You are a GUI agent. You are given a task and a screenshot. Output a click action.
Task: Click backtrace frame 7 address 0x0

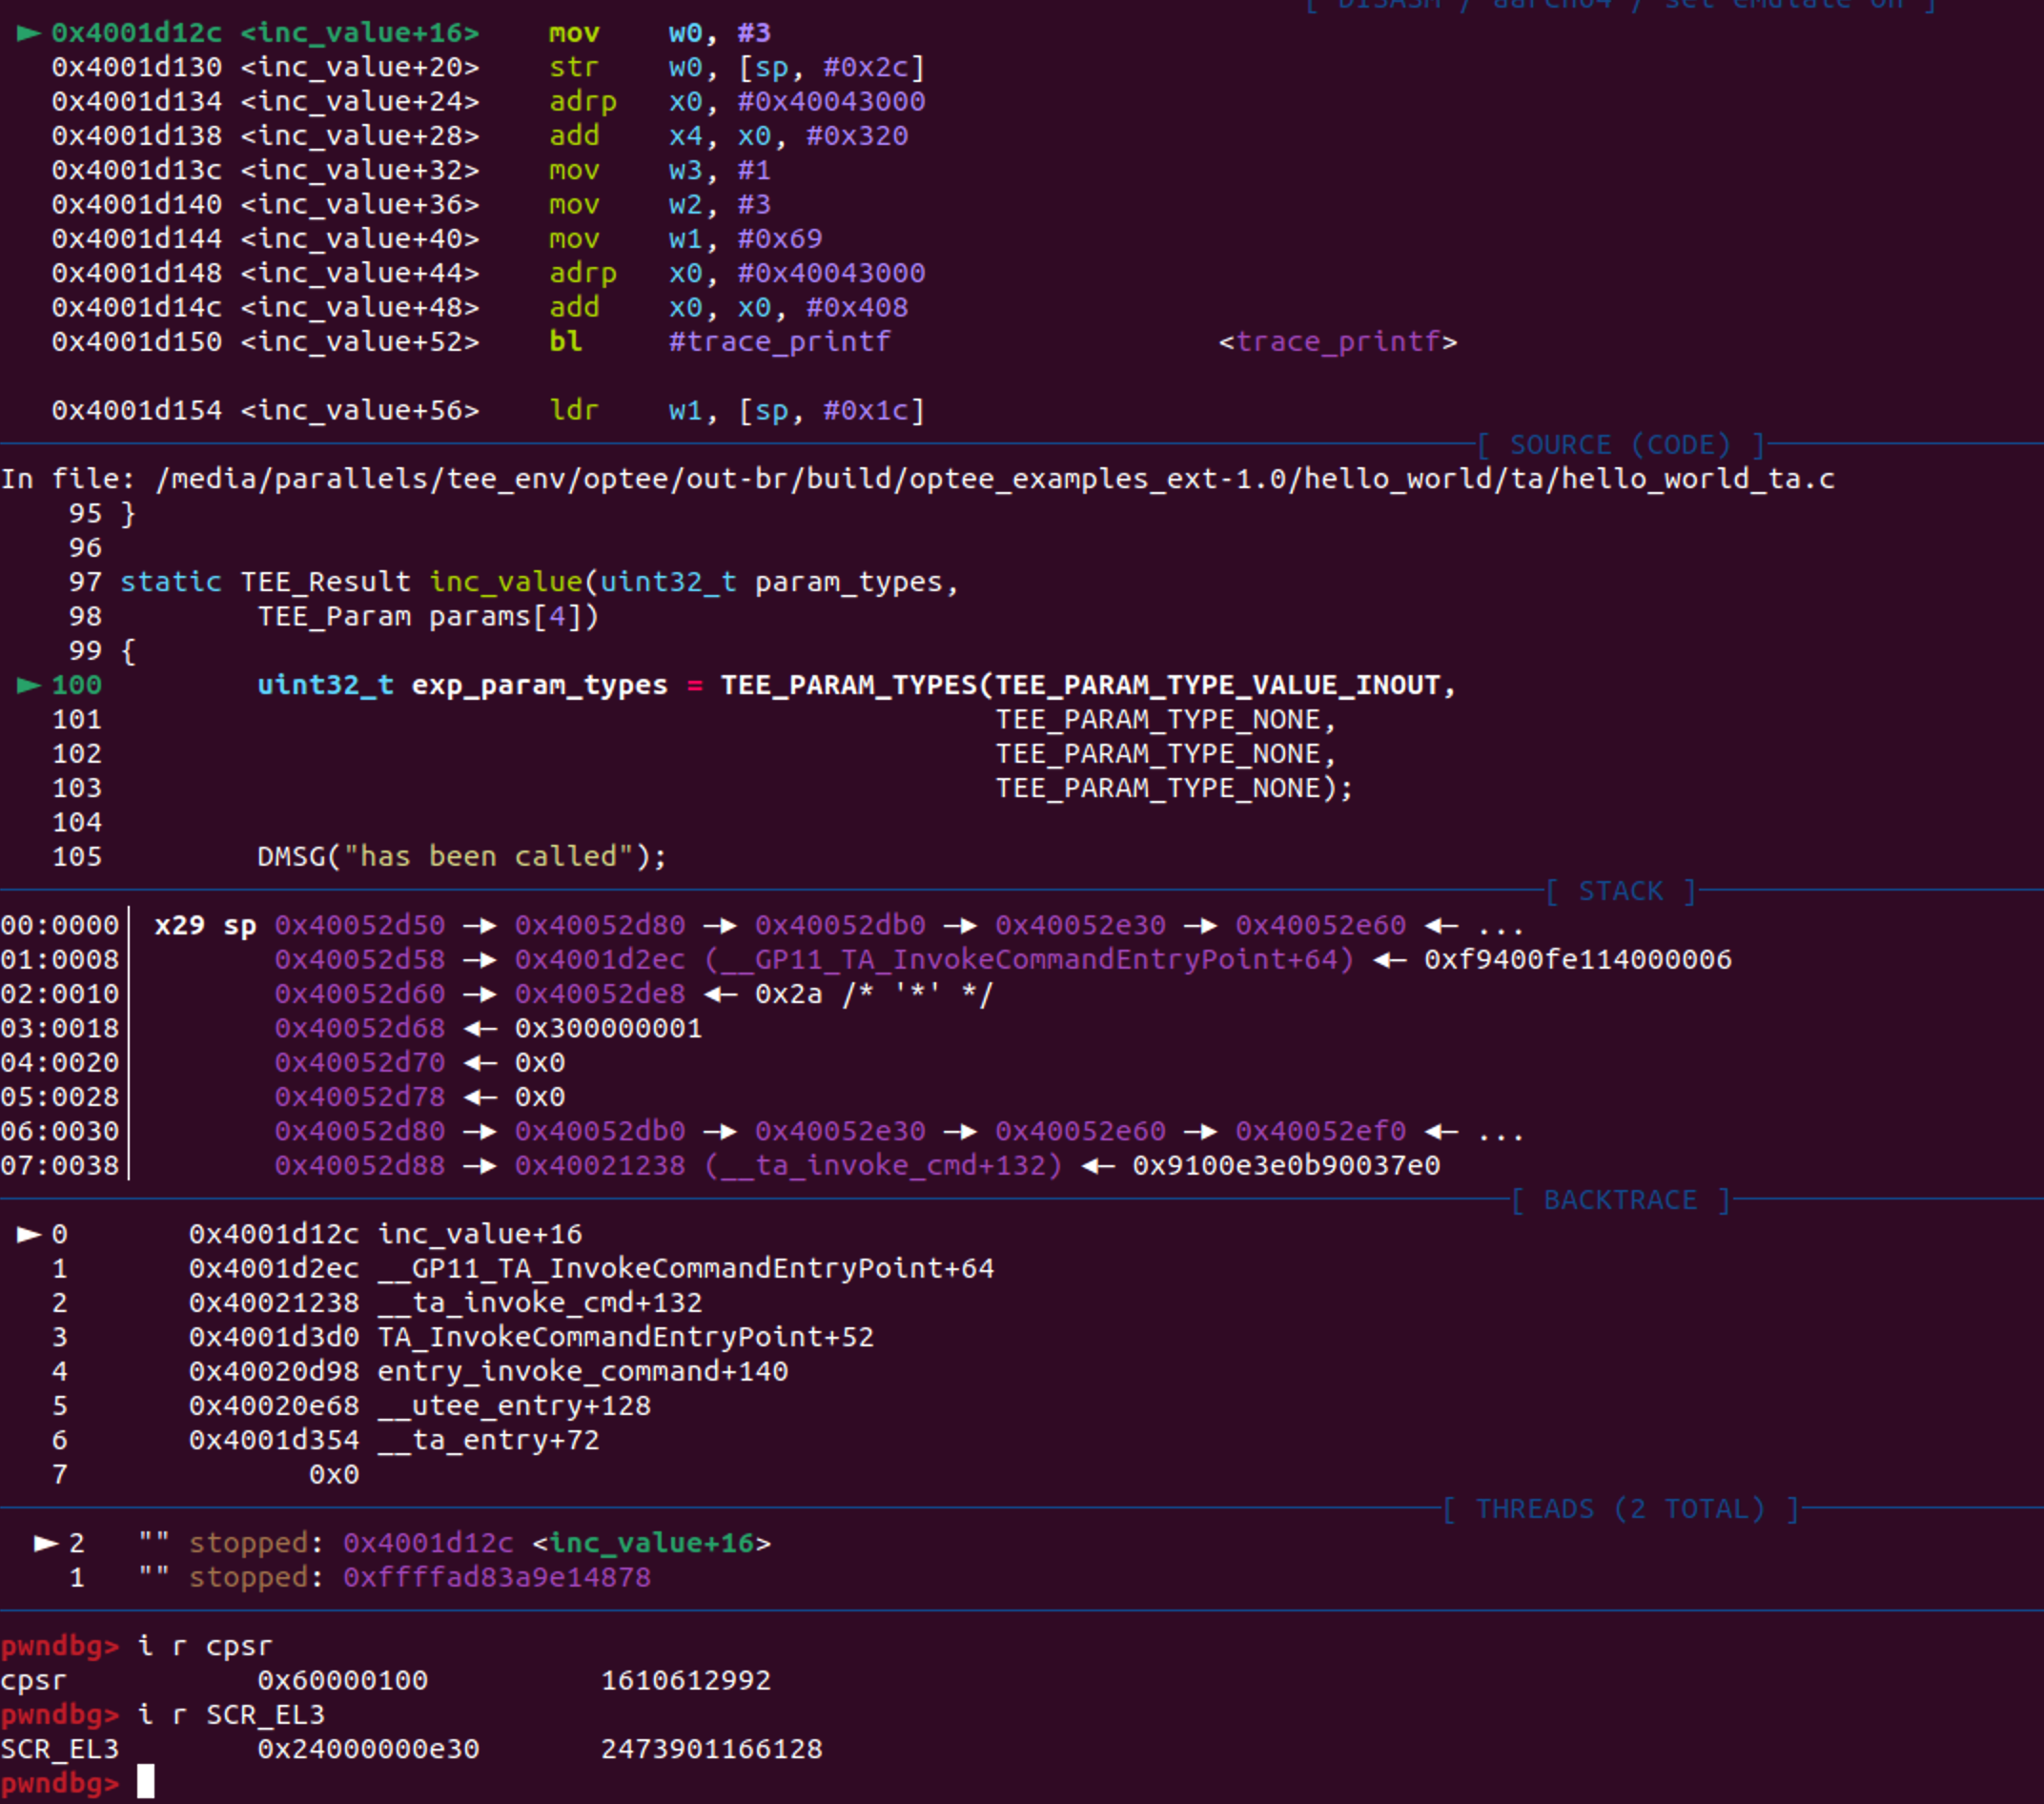click(334, 1474)
